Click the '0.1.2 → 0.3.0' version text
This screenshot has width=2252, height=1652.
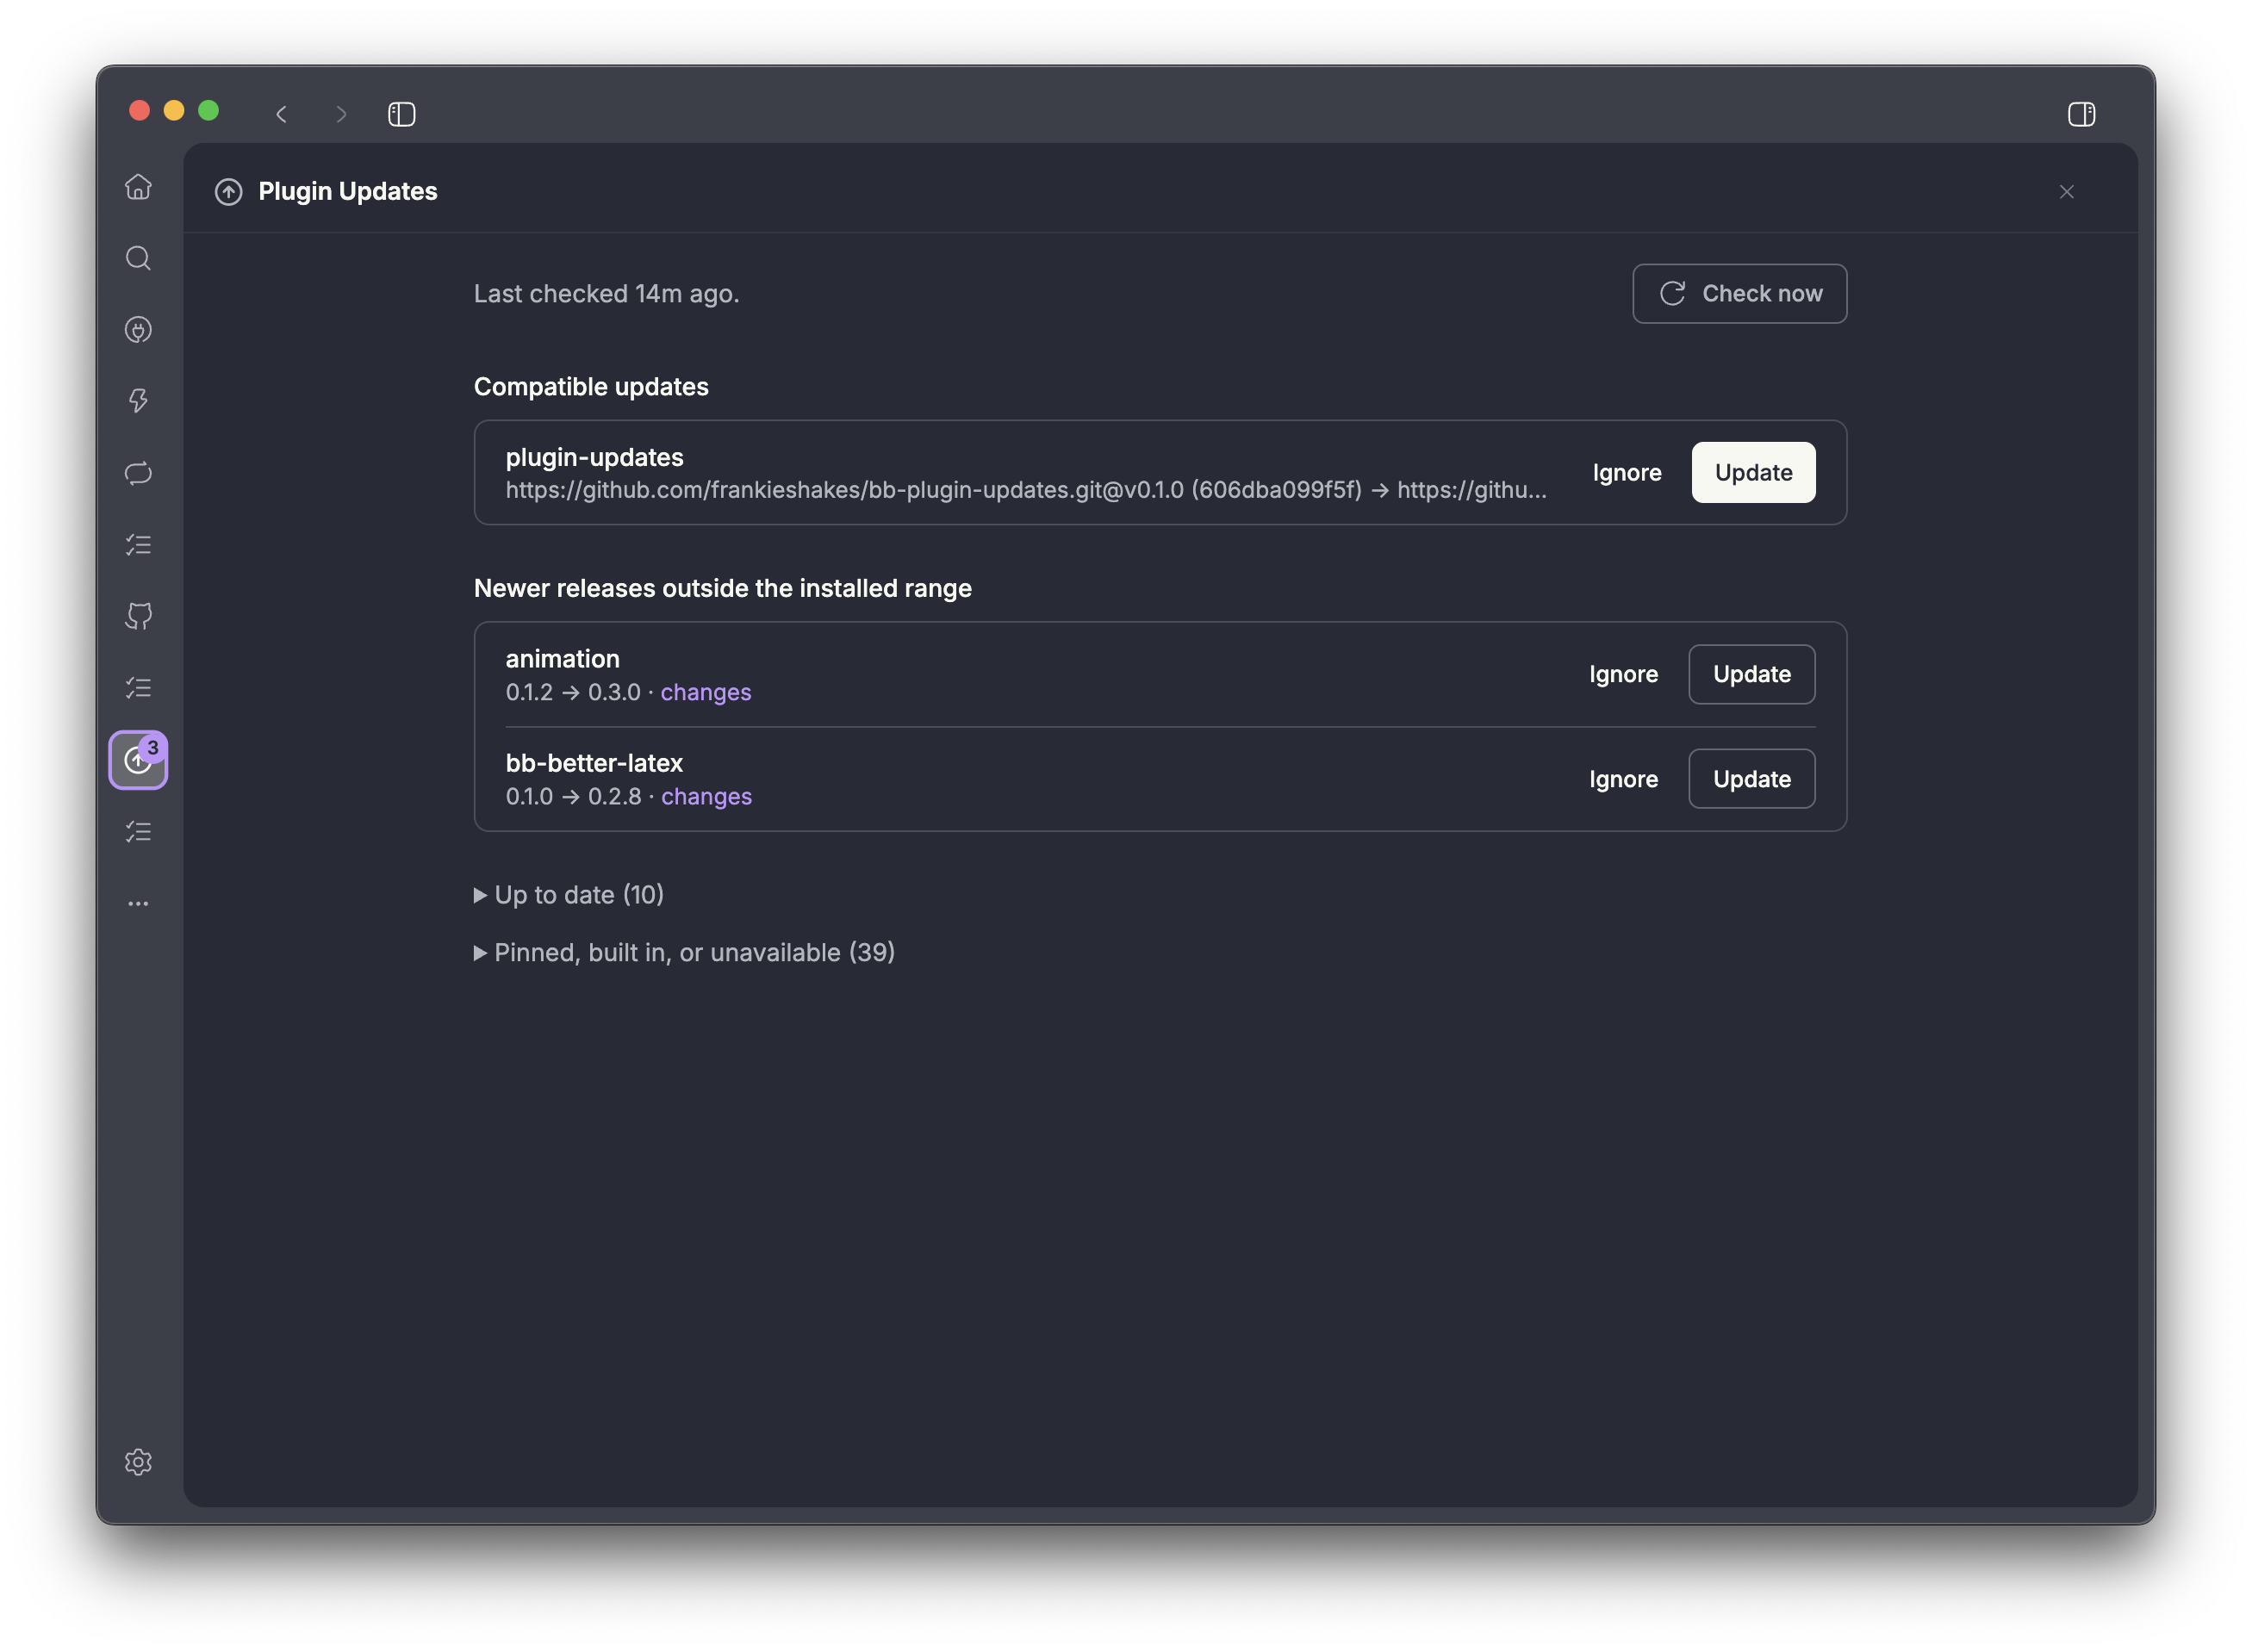pyautogui.click(x=573, y=693)
